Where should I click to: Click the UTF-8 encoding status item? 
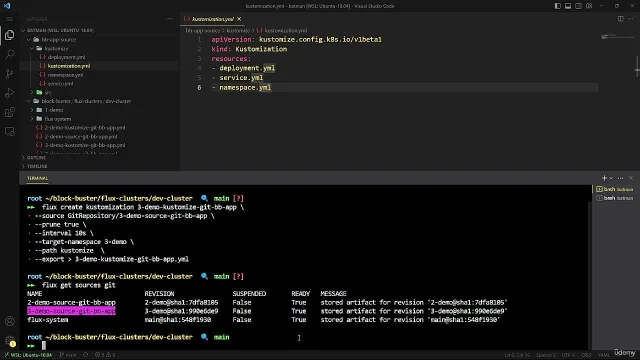tap(568, 355)
